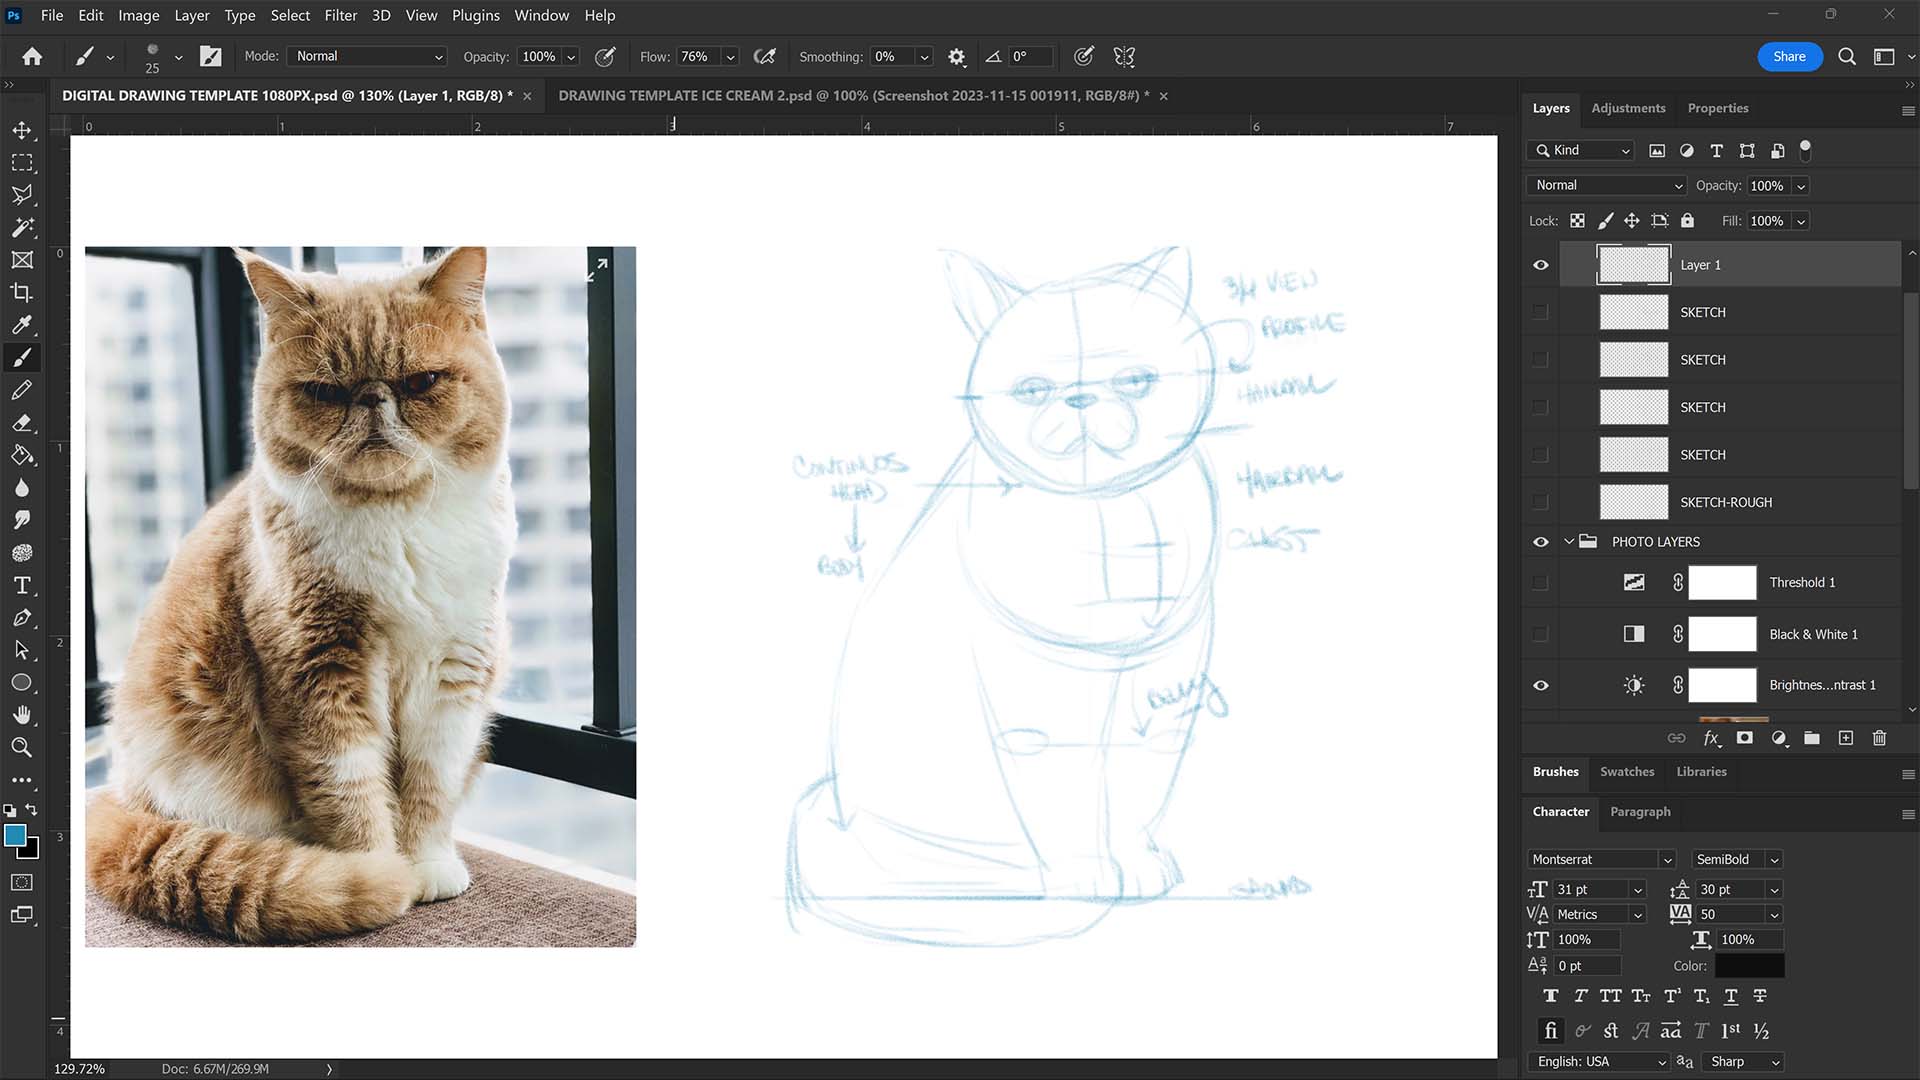Viewport: 1920px width, 1080px height.
Task: Create a new layer
Action: 1846,738
